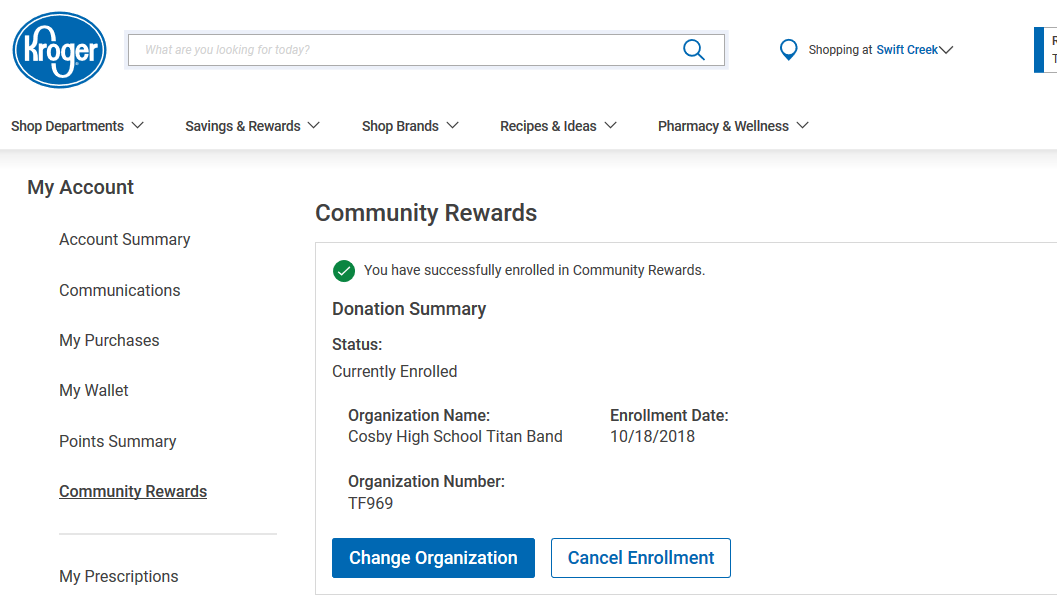The width and height of the screenshot is (1057, 608).
Task: Expand the Shop Departments menu
Action: point(78,126)
